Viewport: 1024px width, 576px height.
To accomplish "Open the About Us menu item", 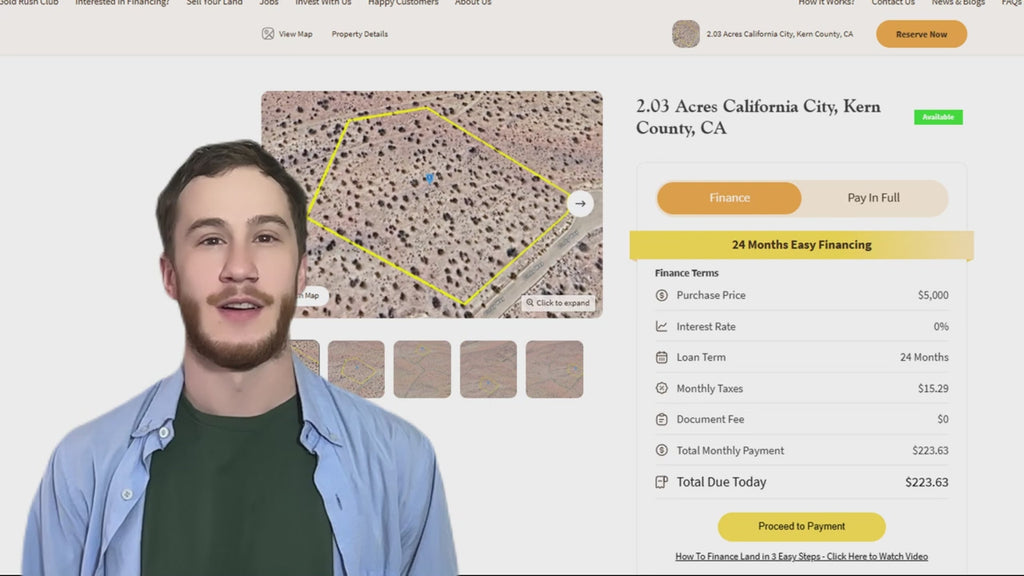I will [x=473, y=3].
